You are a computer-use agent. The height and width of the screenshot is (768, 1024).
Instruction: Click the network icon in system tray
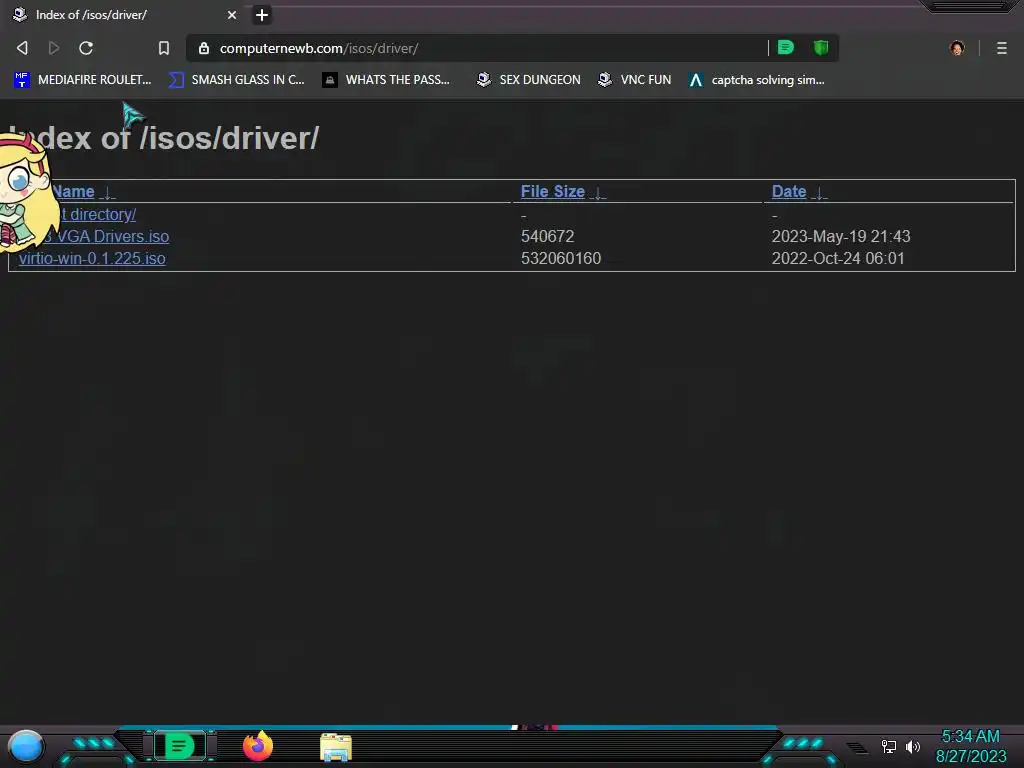[888, 746]
